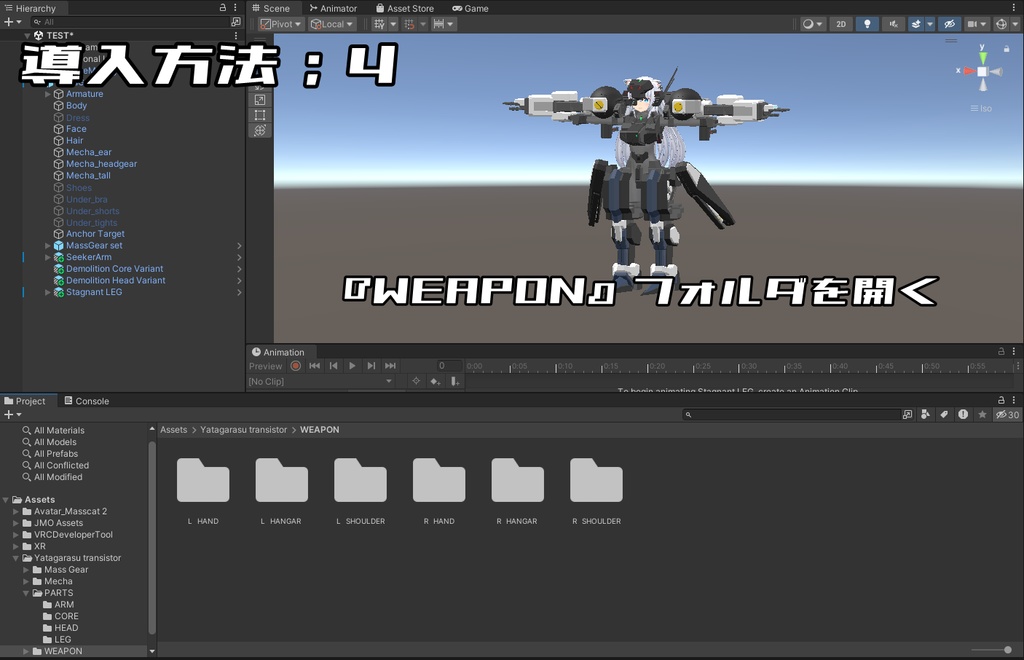The image size is (1024, 660).
Task: Switch to the Scene tab
Action: (x=271, y=8)
